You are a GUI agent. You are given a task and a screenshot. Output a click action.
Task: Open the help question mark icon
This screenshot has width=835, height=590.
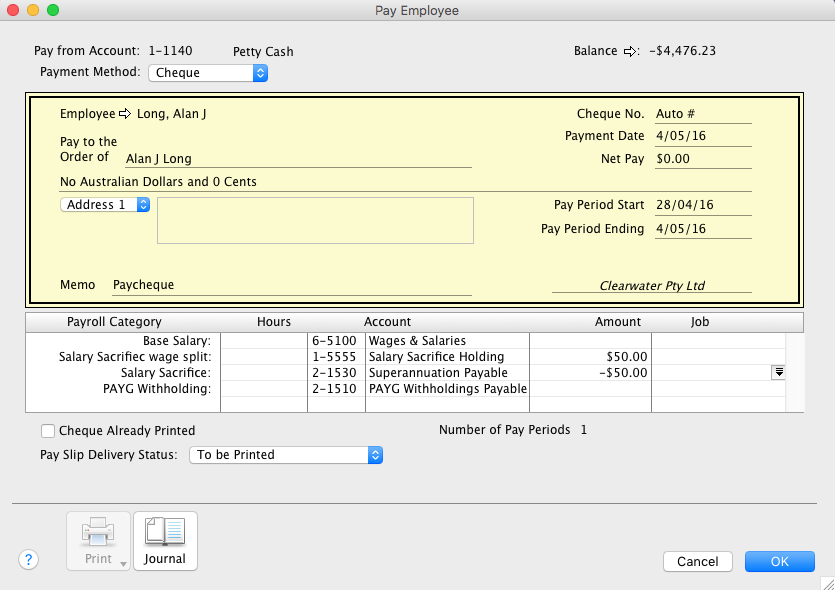[28, 560]
